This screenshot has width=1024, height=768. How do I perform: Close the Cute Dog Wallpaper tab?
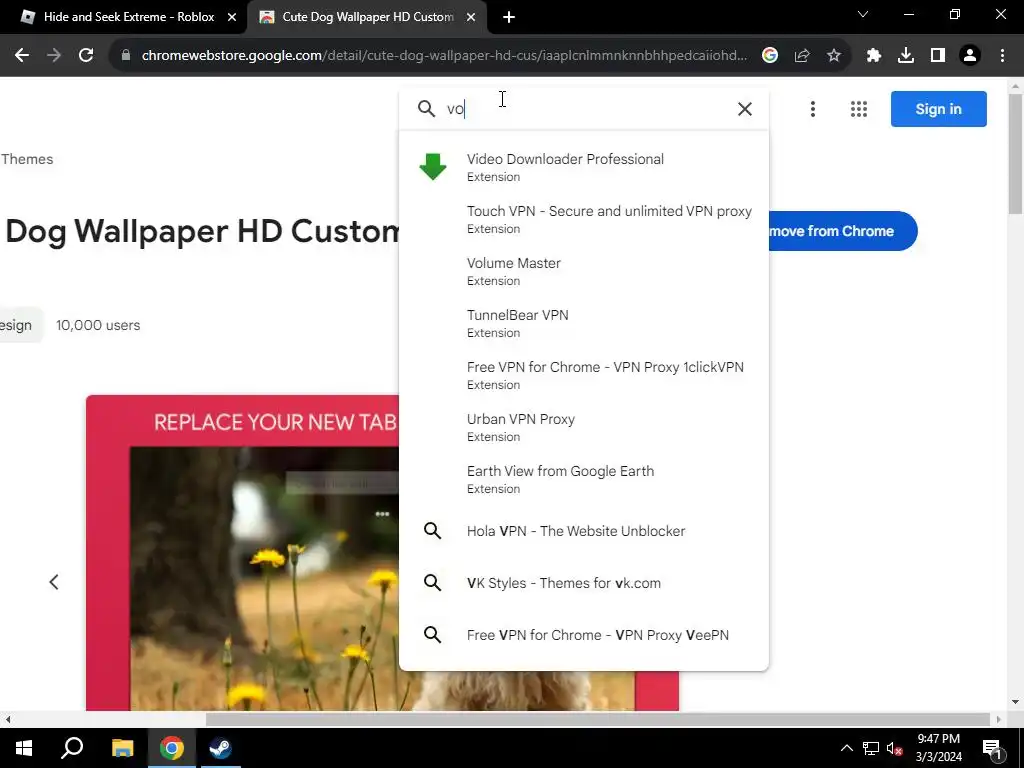pos(471,18)
